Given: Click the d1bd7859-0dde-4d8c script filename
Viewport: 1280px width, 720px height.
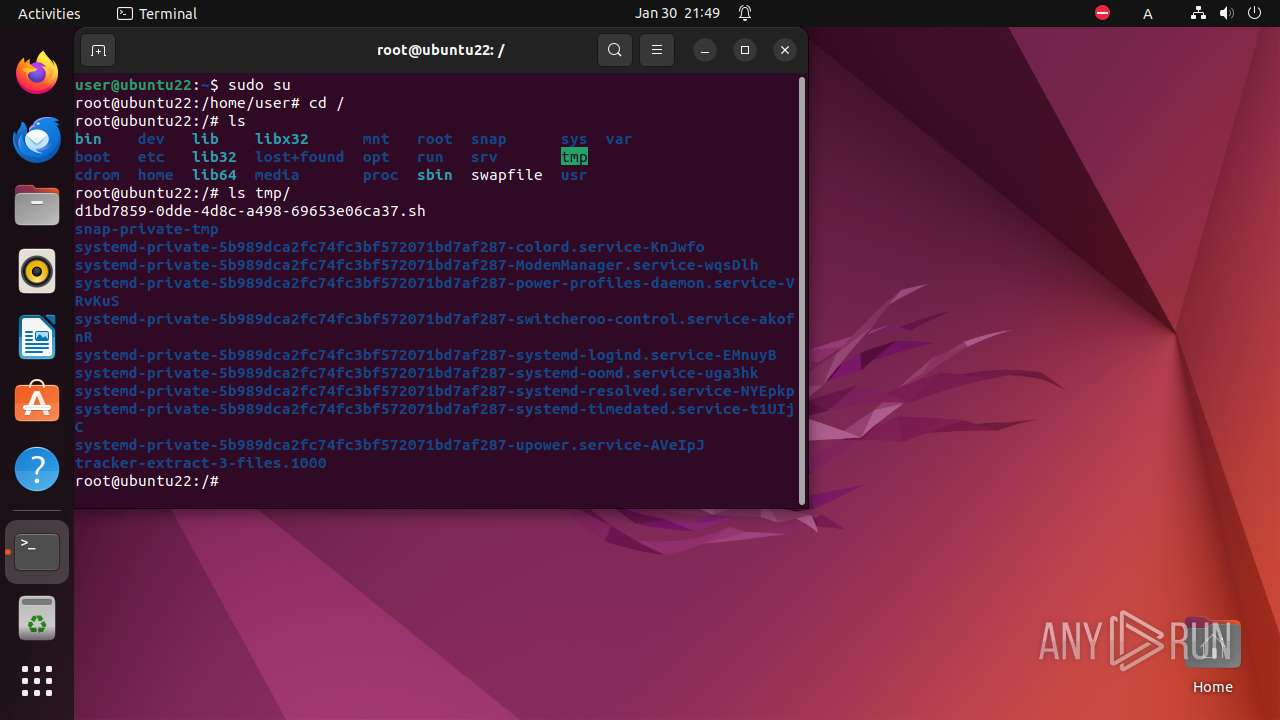Looking at the screenshot, I should point(250,211).
